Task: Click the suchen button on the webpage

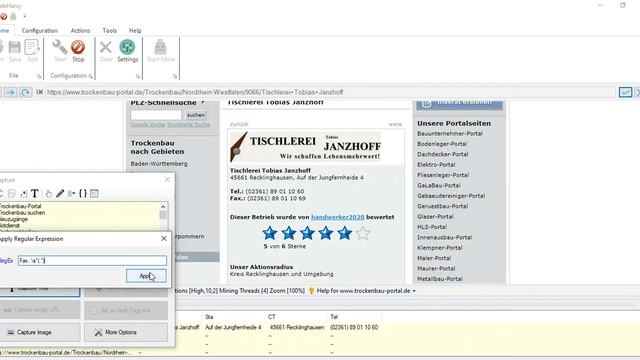Action: coord(196,115)
